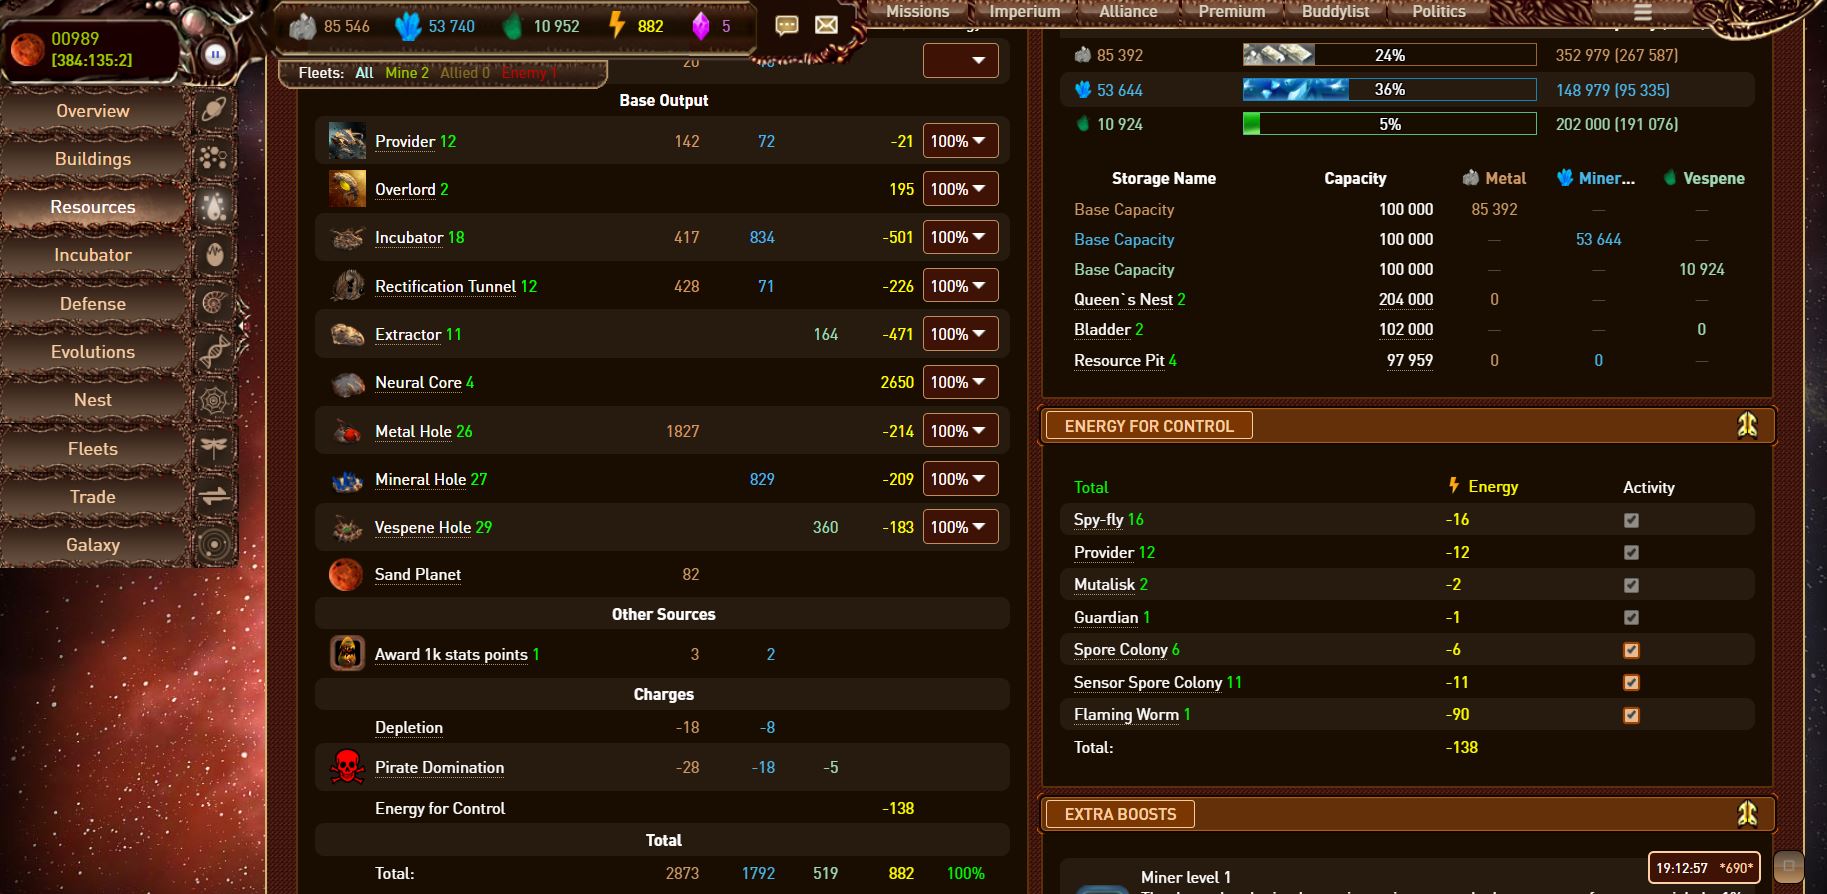Open the mail envelope icon
1827x894 pixels.
[x=826, y=25]
